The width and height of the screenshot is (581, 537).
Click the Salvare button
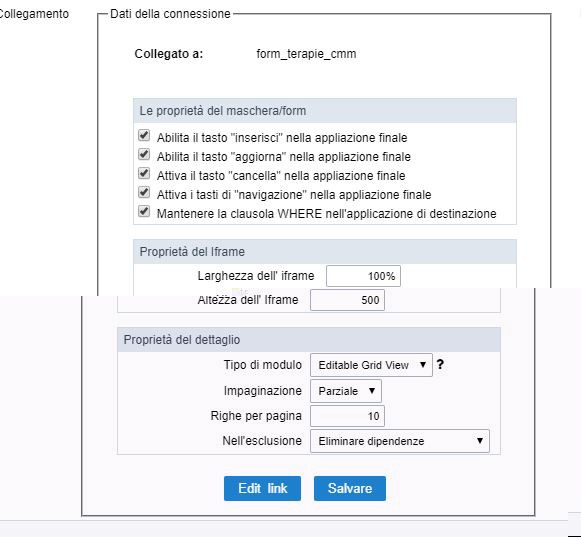[350, 488]
